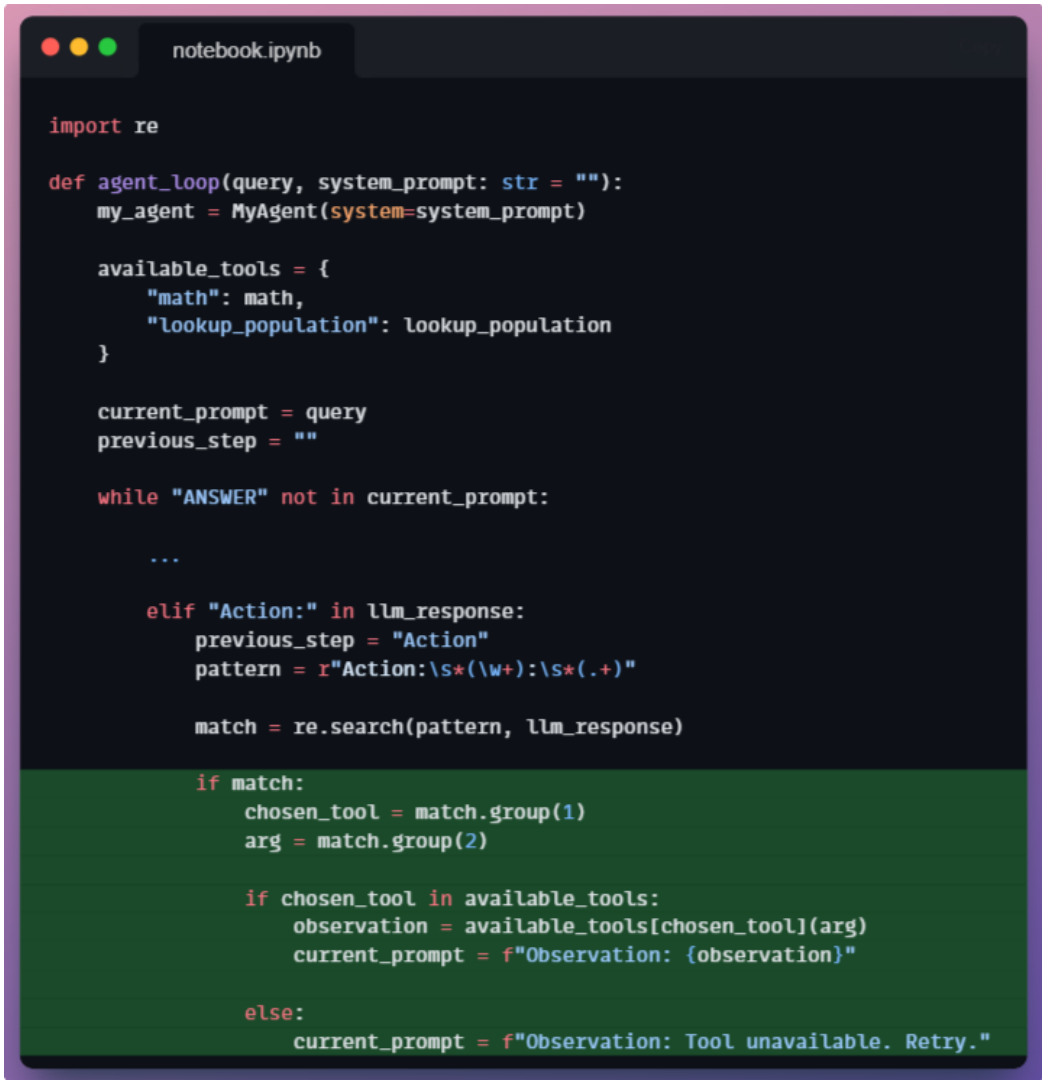Click "observation = available_tools[chosen_tool](arg)" line

point(579,926)
